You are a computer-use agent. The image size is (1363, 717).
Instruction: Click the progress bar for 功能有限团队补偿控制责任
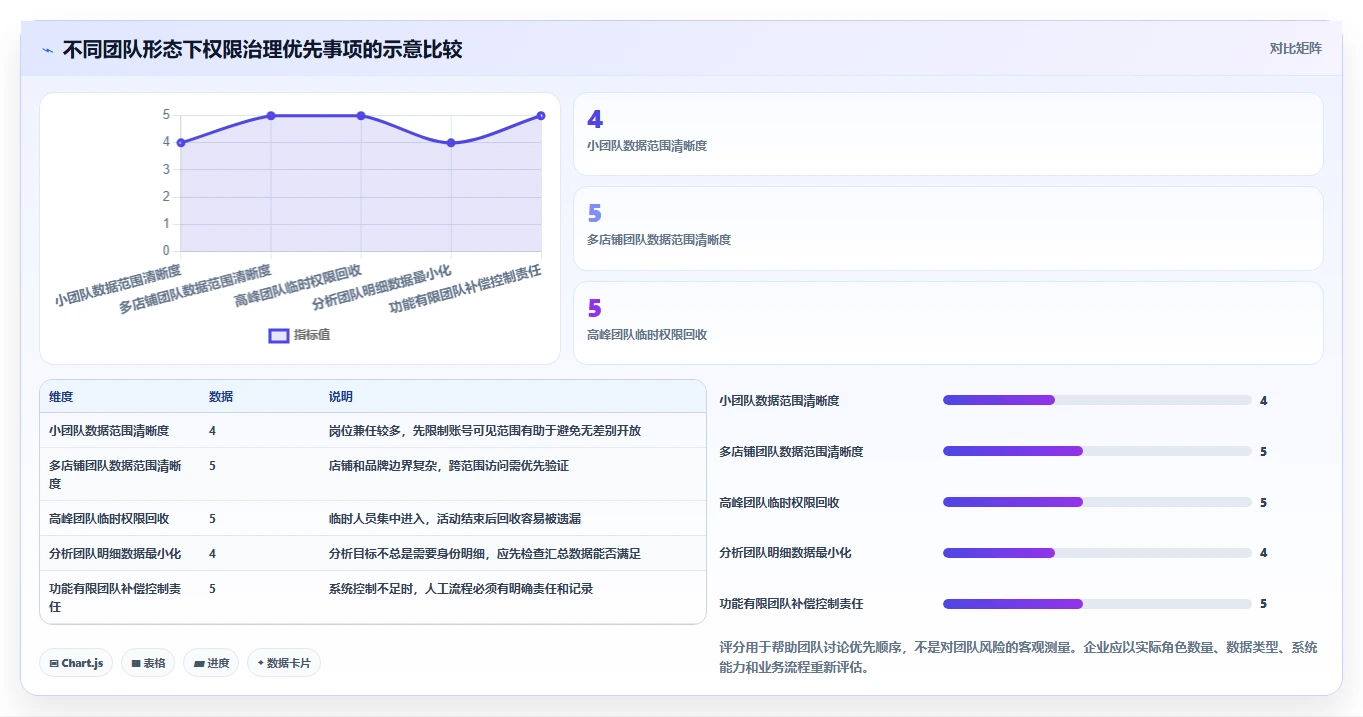pos(1097,604)
